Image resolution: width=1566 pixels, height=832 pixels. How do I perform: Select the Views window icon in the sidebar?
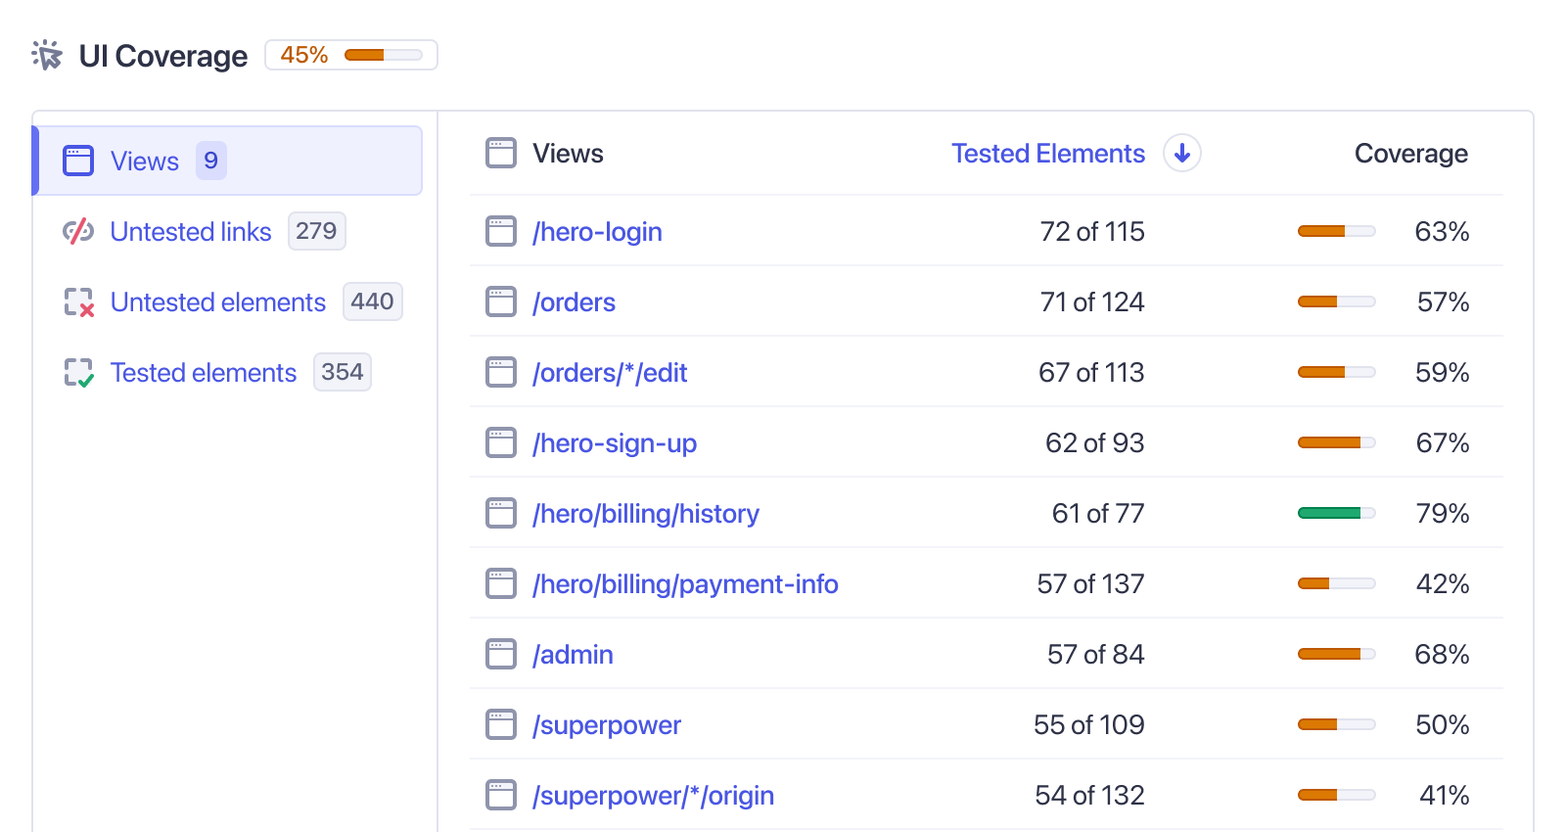(78, 160)
